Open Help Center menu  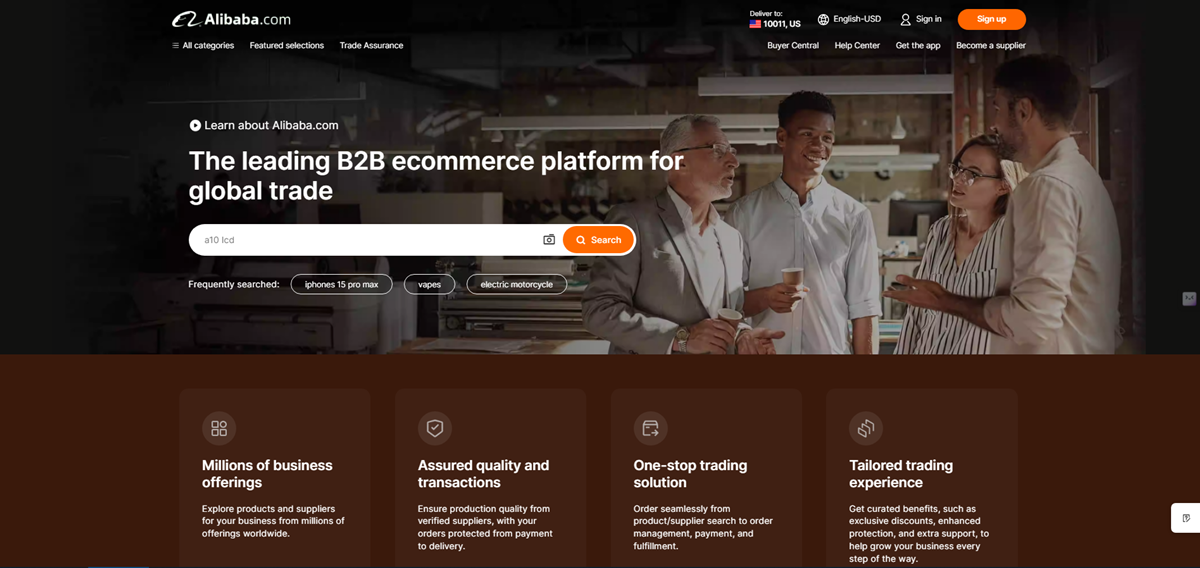857,45
